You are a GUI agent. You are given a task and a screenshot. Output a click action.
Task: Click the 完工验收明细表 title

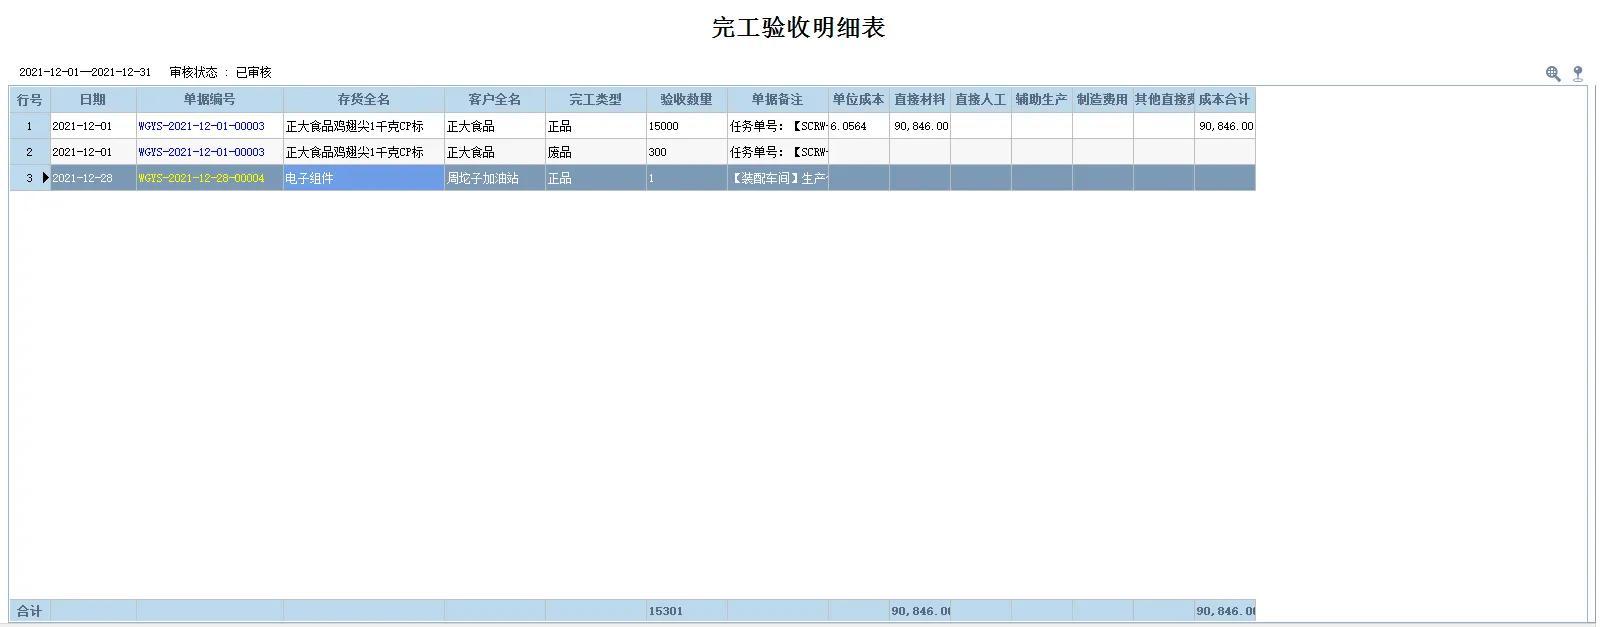point(799,28)
